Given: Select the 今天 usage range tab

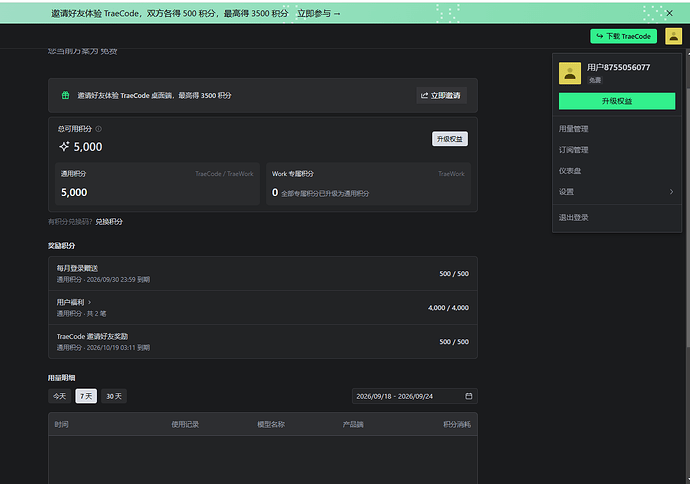Looking at the screenshot, I should pos(59,396).
